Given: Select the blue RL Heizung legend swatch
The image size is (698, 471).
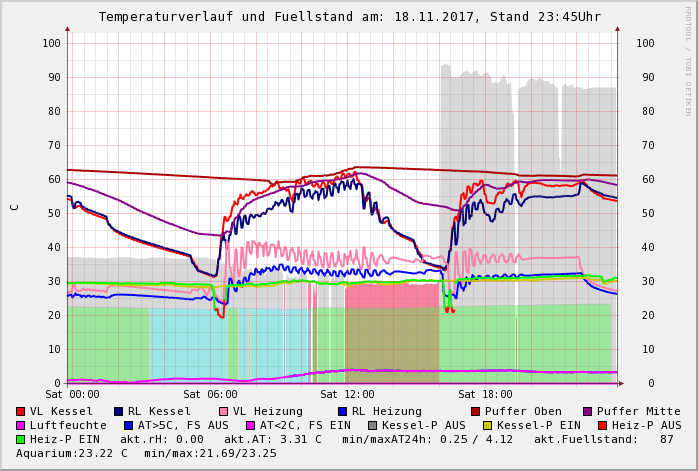Looking at the screenshot, I should pyautogui.click(x=342, y=411).
